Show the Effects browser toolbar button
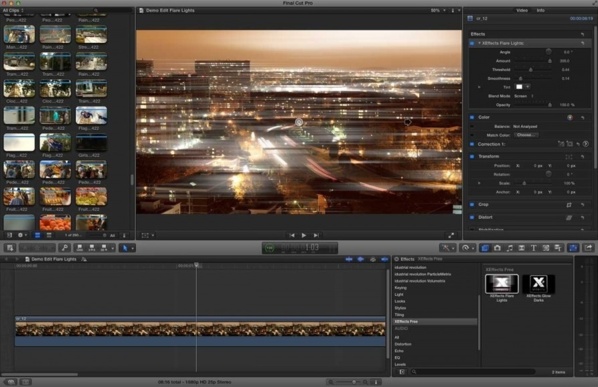This screenshot has height=387, width=598. [x=485, y=248]
